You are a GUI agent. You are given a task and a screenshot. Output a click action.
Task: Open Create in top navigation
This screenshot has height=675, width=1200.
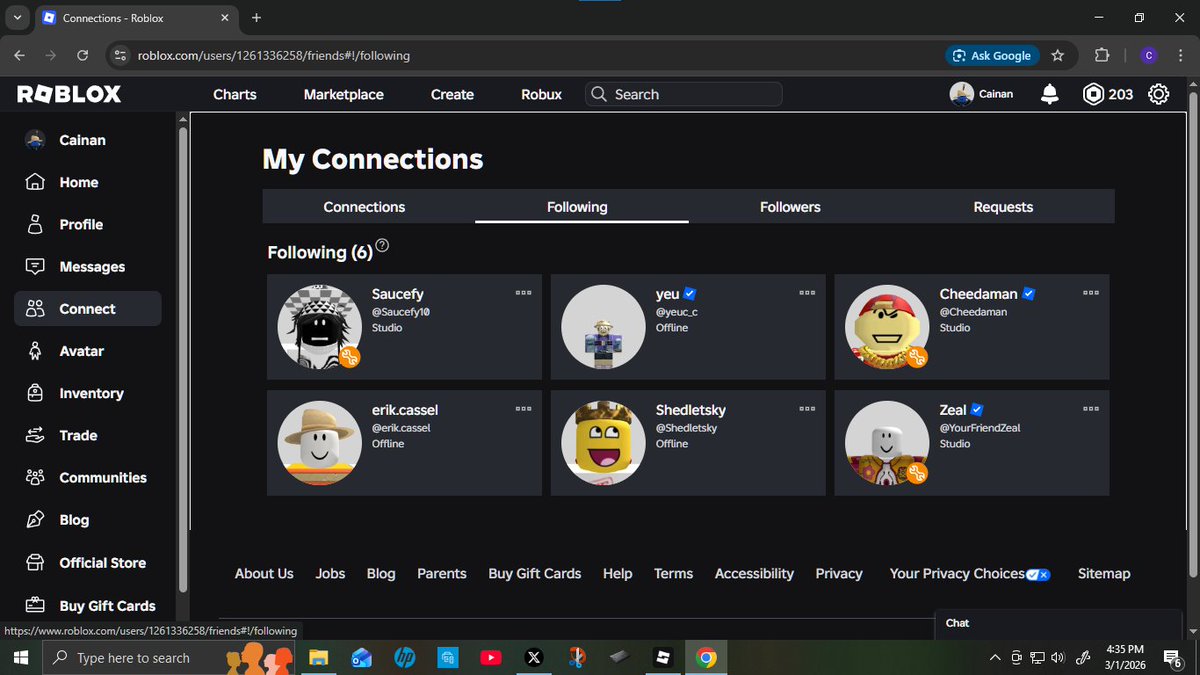coord(452,94)
